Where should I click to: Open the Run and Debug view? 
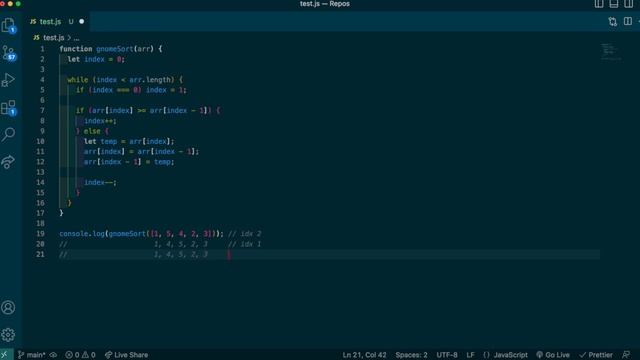[8, 80]
